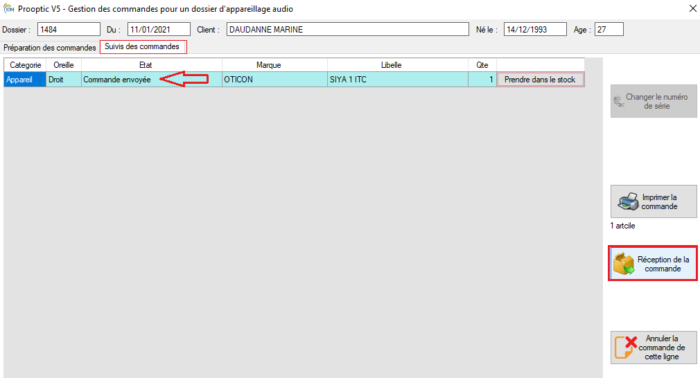Select the Appareil category cell
700x378 pixels.
(x=25, y=79)
